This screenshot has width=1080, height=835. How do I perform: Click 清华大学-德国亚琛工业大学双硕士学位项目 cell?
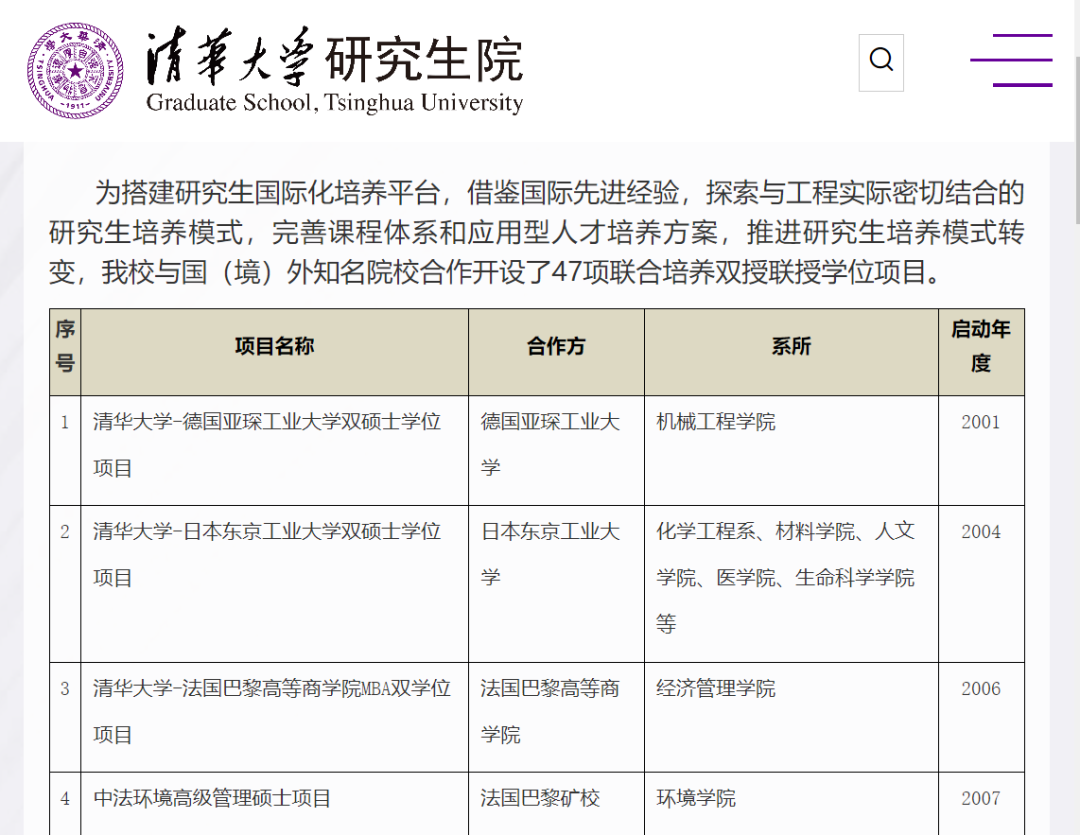click(x=275, y=451)
